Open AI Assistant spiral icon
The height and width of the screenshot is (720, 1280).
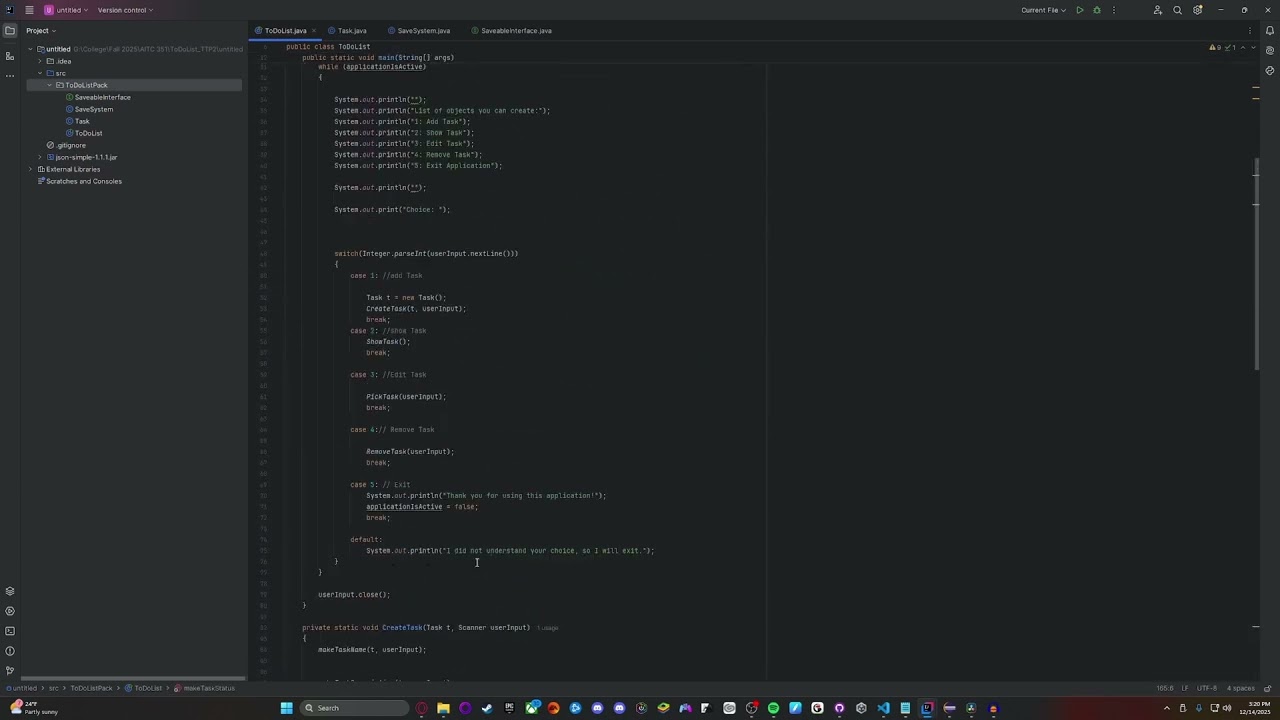pyautogui.click(x=1270, y=50)
